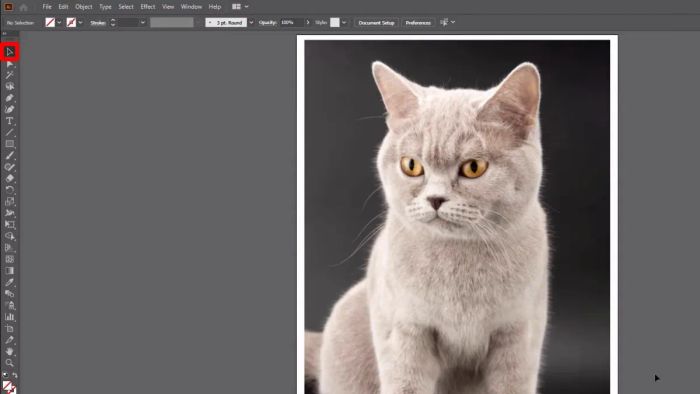The height and width of the screenshot is (394, 700).
Task: Click the Opacity 100% field
Action: tap(292, 22)
